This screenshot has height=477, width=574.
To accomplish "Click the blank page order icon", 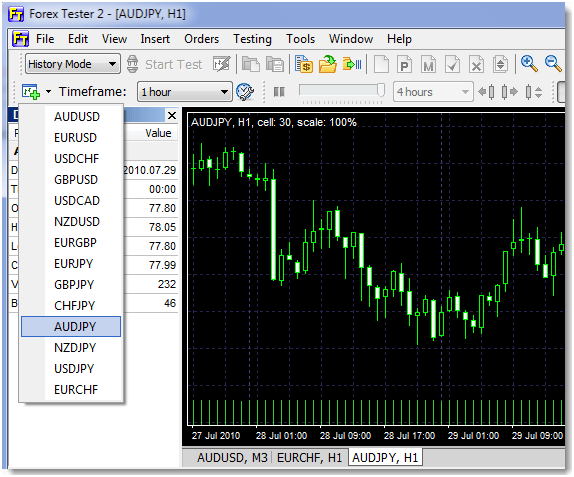I will 381,64.
